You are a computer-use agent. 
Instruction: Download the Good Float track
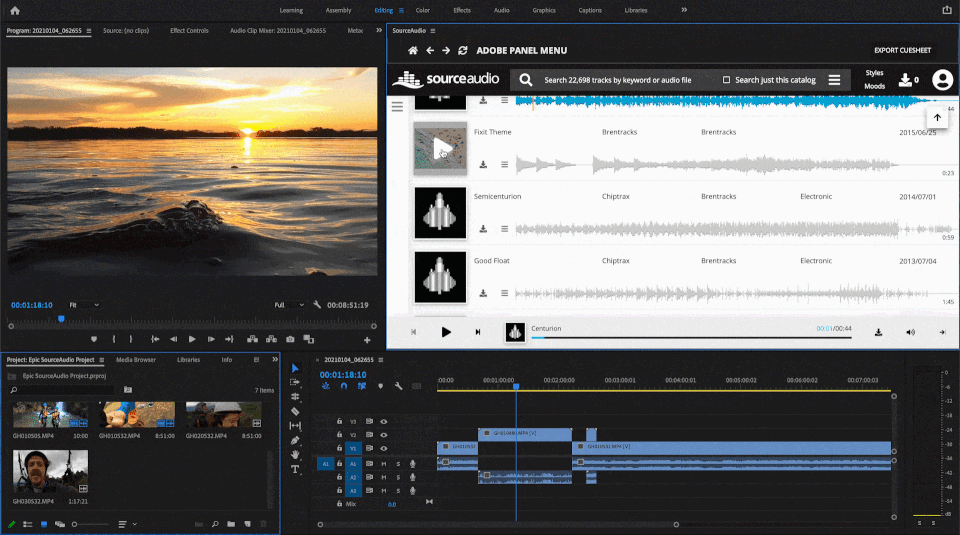click(x=483, y=293)
